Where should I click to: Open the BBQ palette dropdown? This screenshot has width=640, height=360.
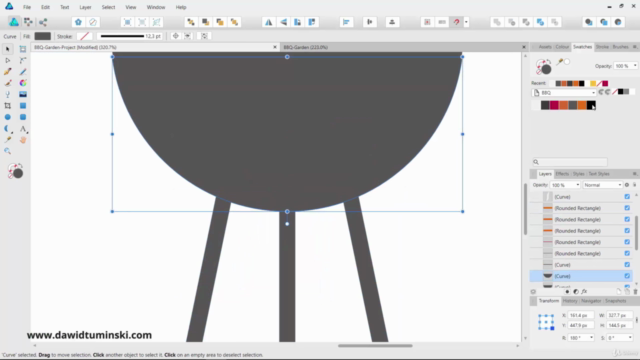593,93
